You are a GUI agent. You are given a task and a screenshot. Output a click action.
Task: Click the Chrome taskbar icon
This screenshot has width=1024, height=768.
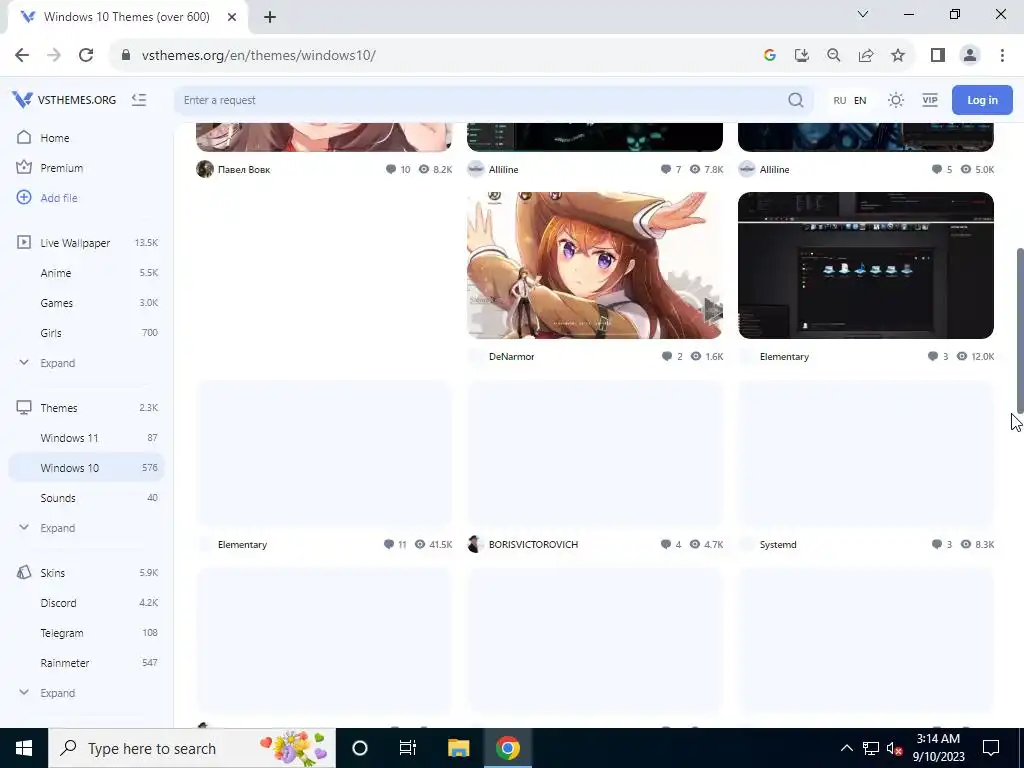point(507,748)
